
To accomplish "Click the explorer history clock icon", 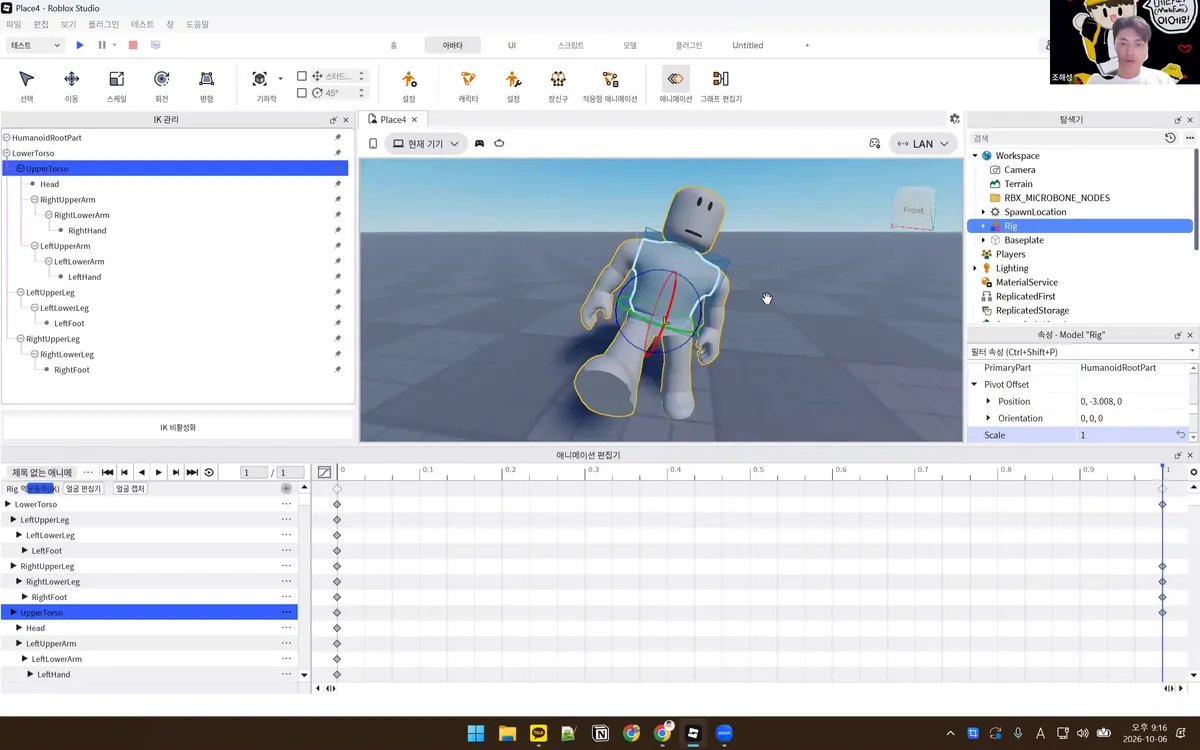I will pos(1171,138).
